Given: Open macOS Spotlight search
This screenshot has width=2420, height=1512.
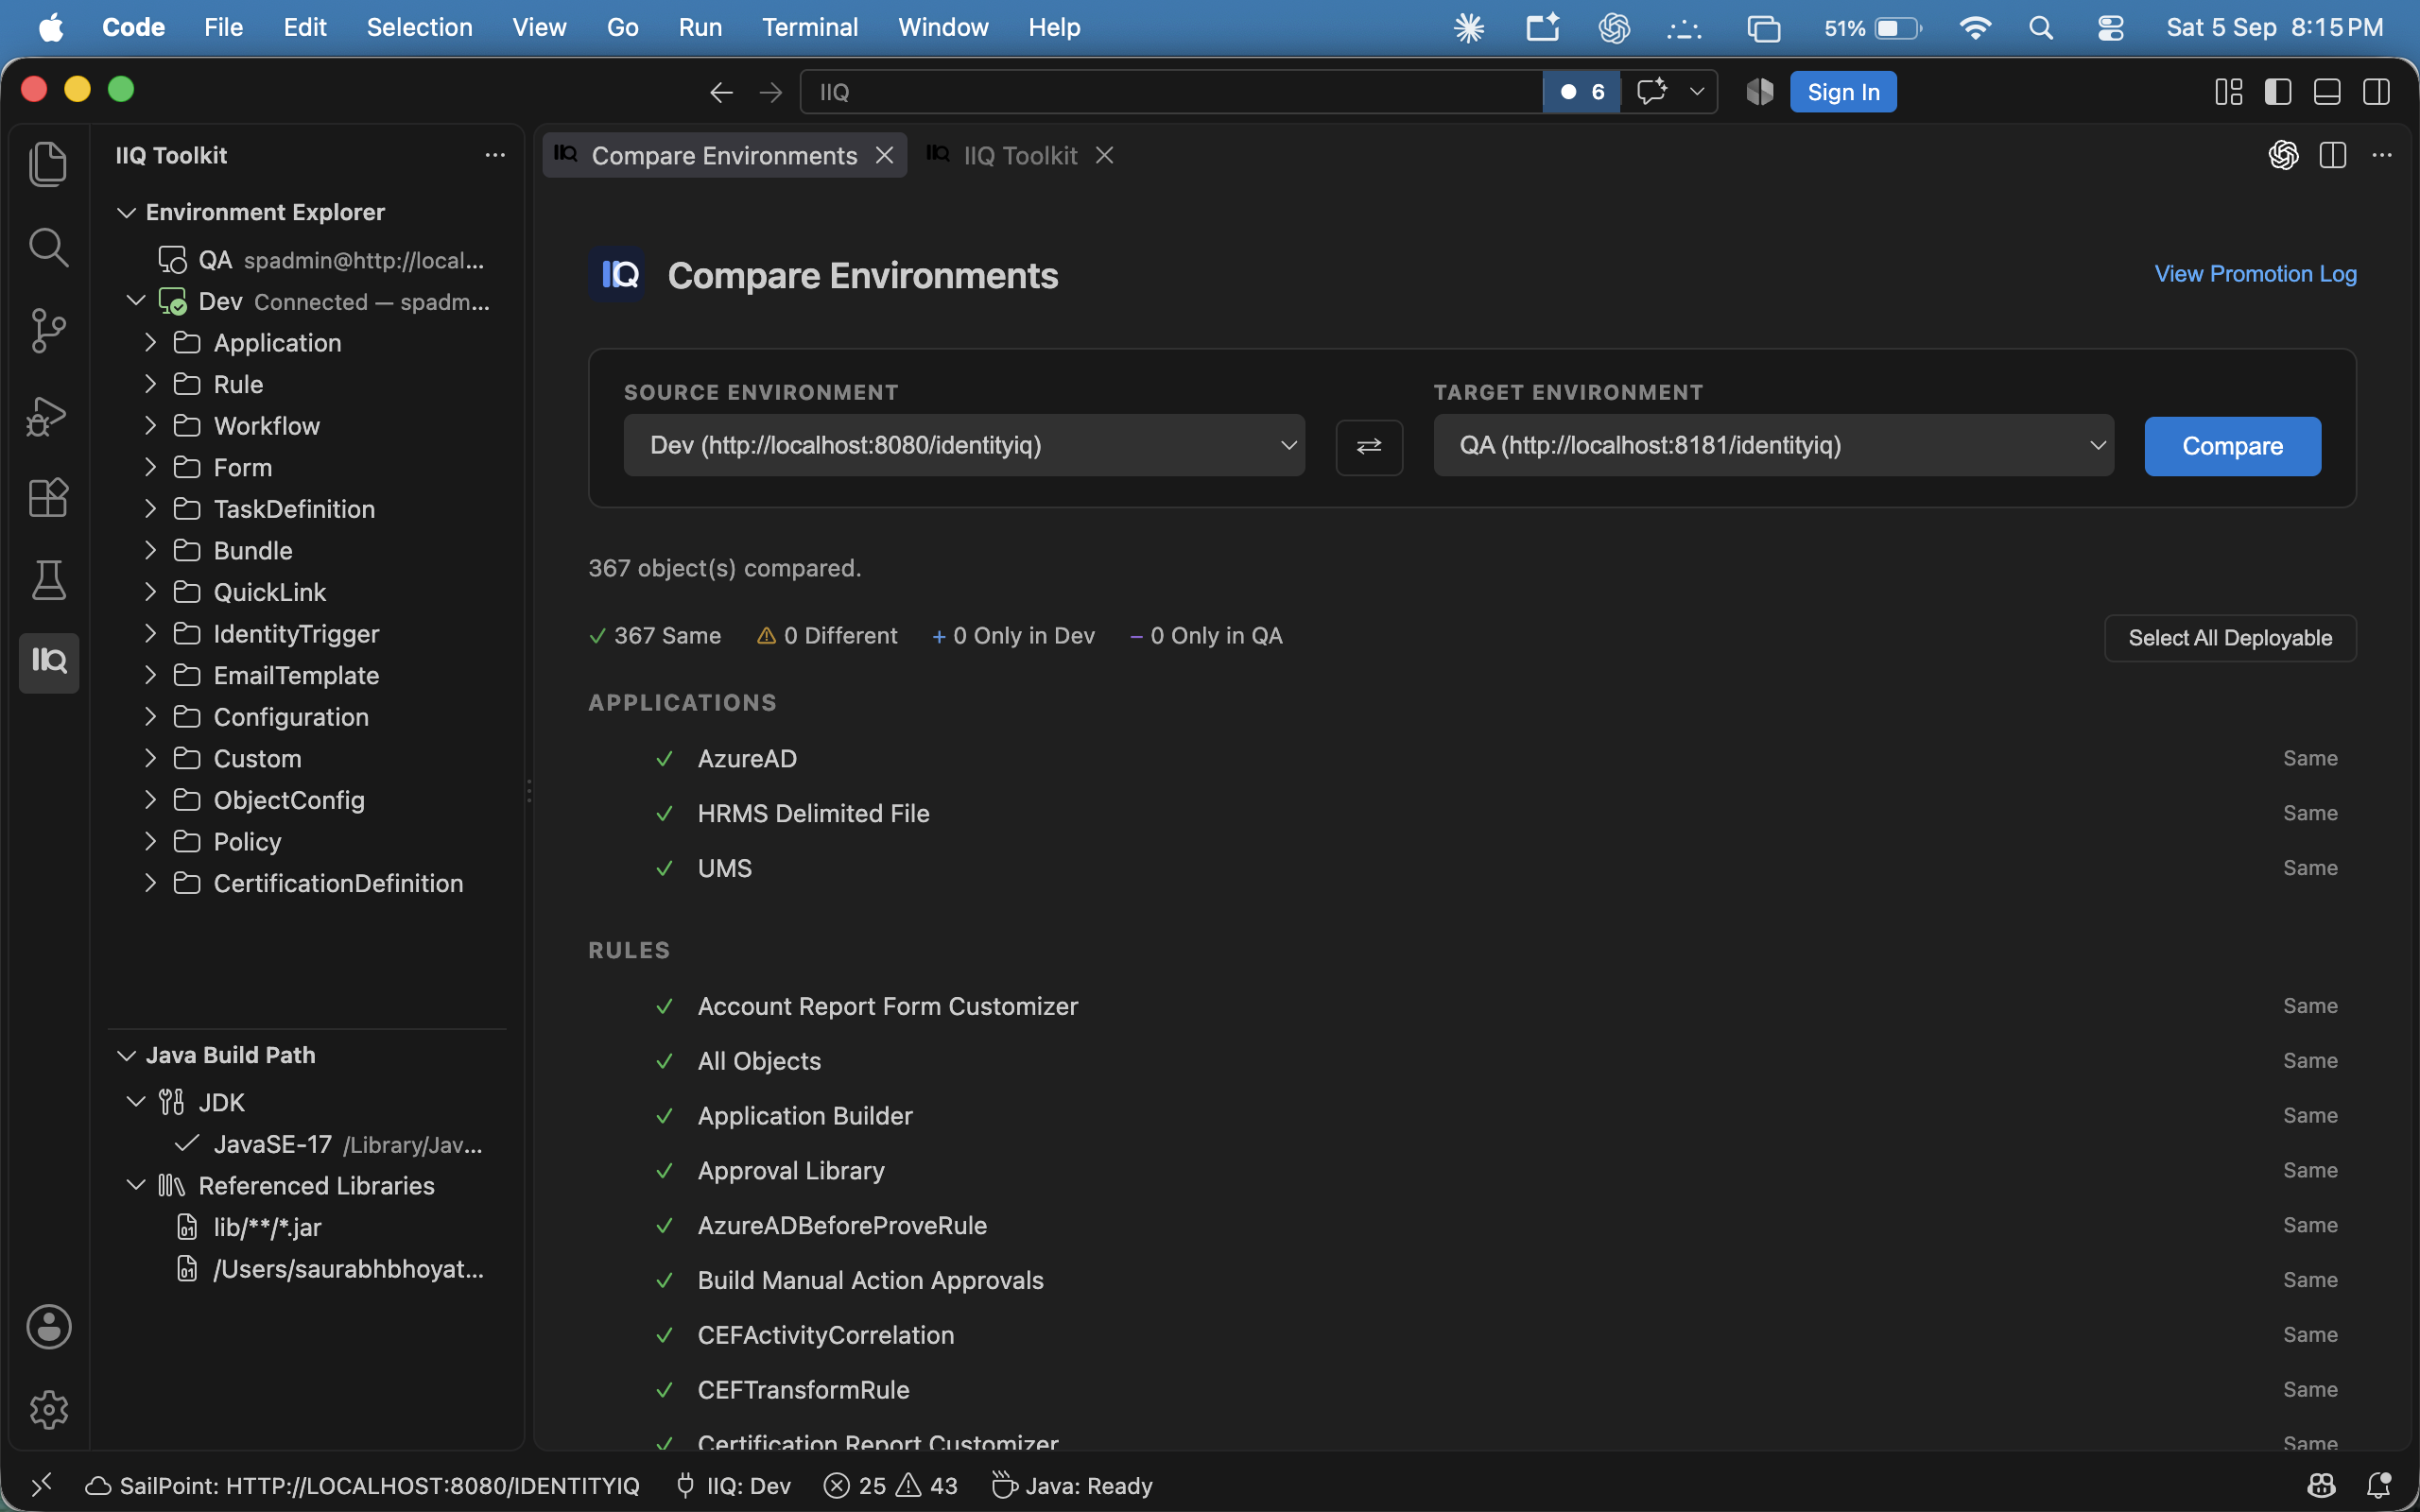Looking at the screenshot, I should point(2041,27).
